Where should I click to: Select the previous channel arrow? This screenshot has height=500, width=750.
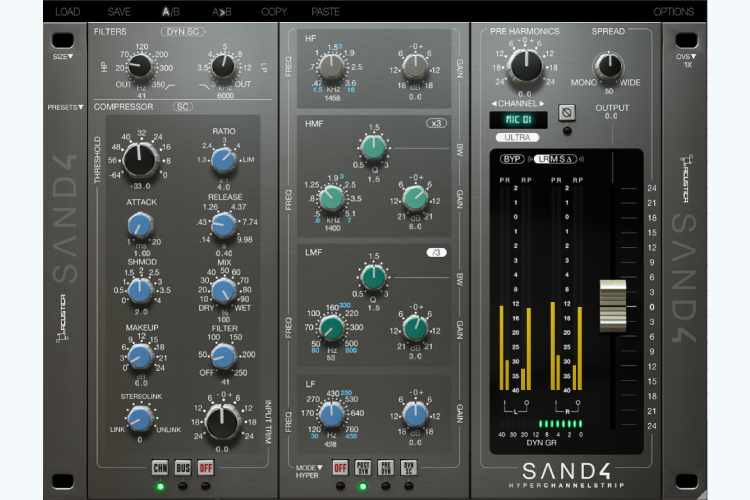pos(494,103)
